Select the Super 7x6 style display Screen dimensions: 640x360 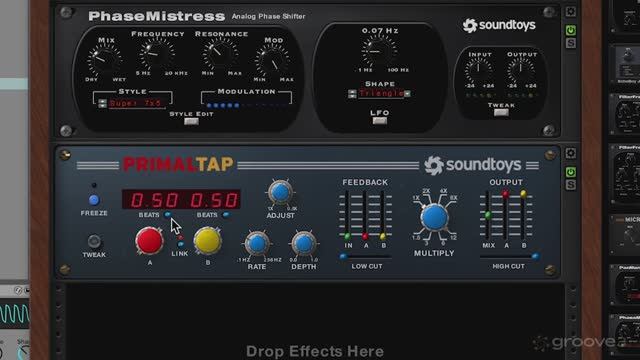136,103
